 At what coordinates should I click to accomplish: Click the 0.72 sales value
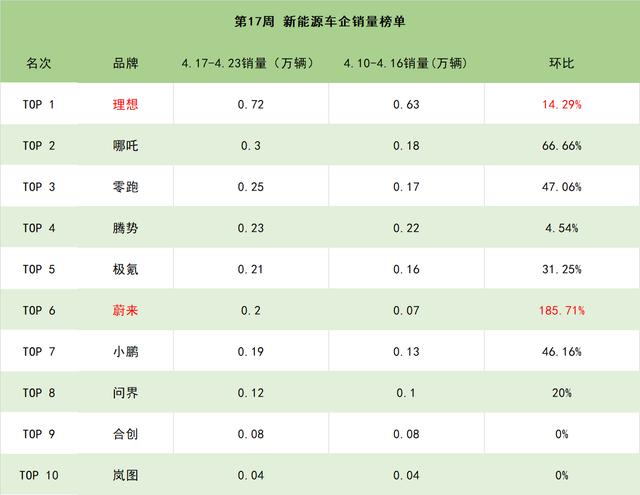[x=251, y=104]
